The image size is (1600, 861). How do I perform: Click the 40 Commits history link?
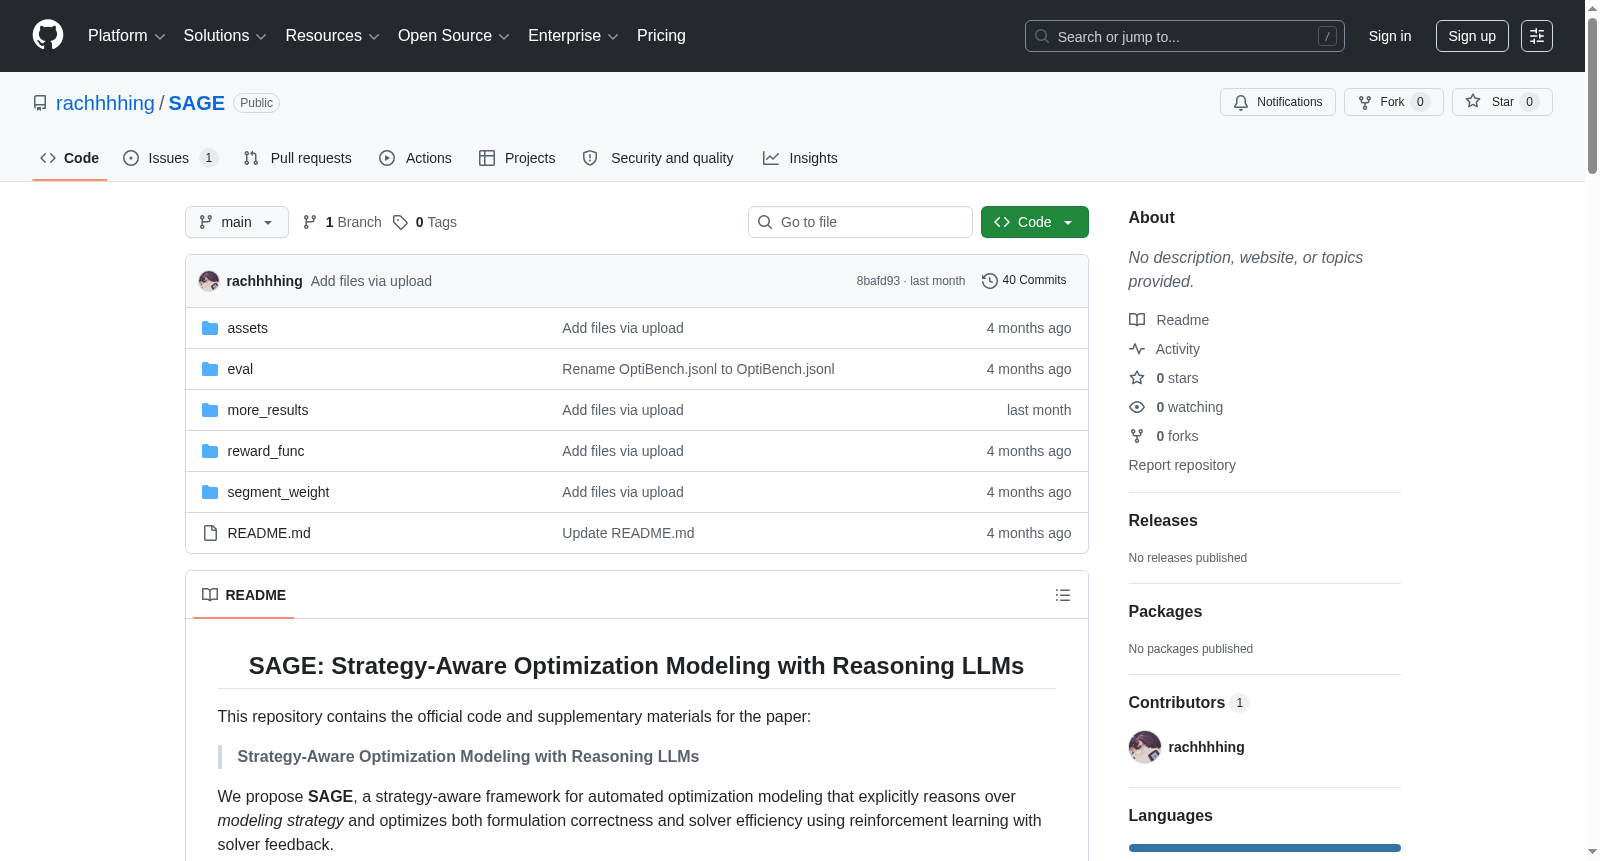[x=1024, y=280]
